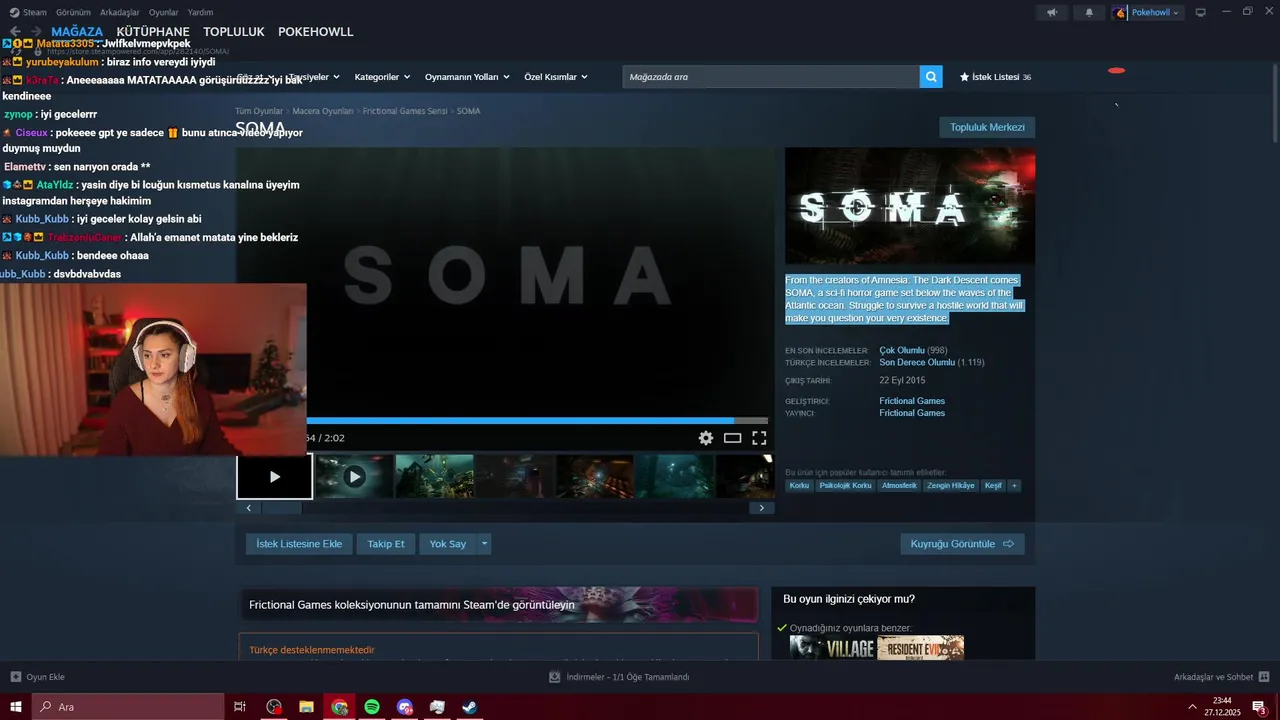Image resolution: width=1280 pixels, height=720 pixels.
Task: Click Frictional Games Serisi breadcrumb
Action: coord(405,111)
